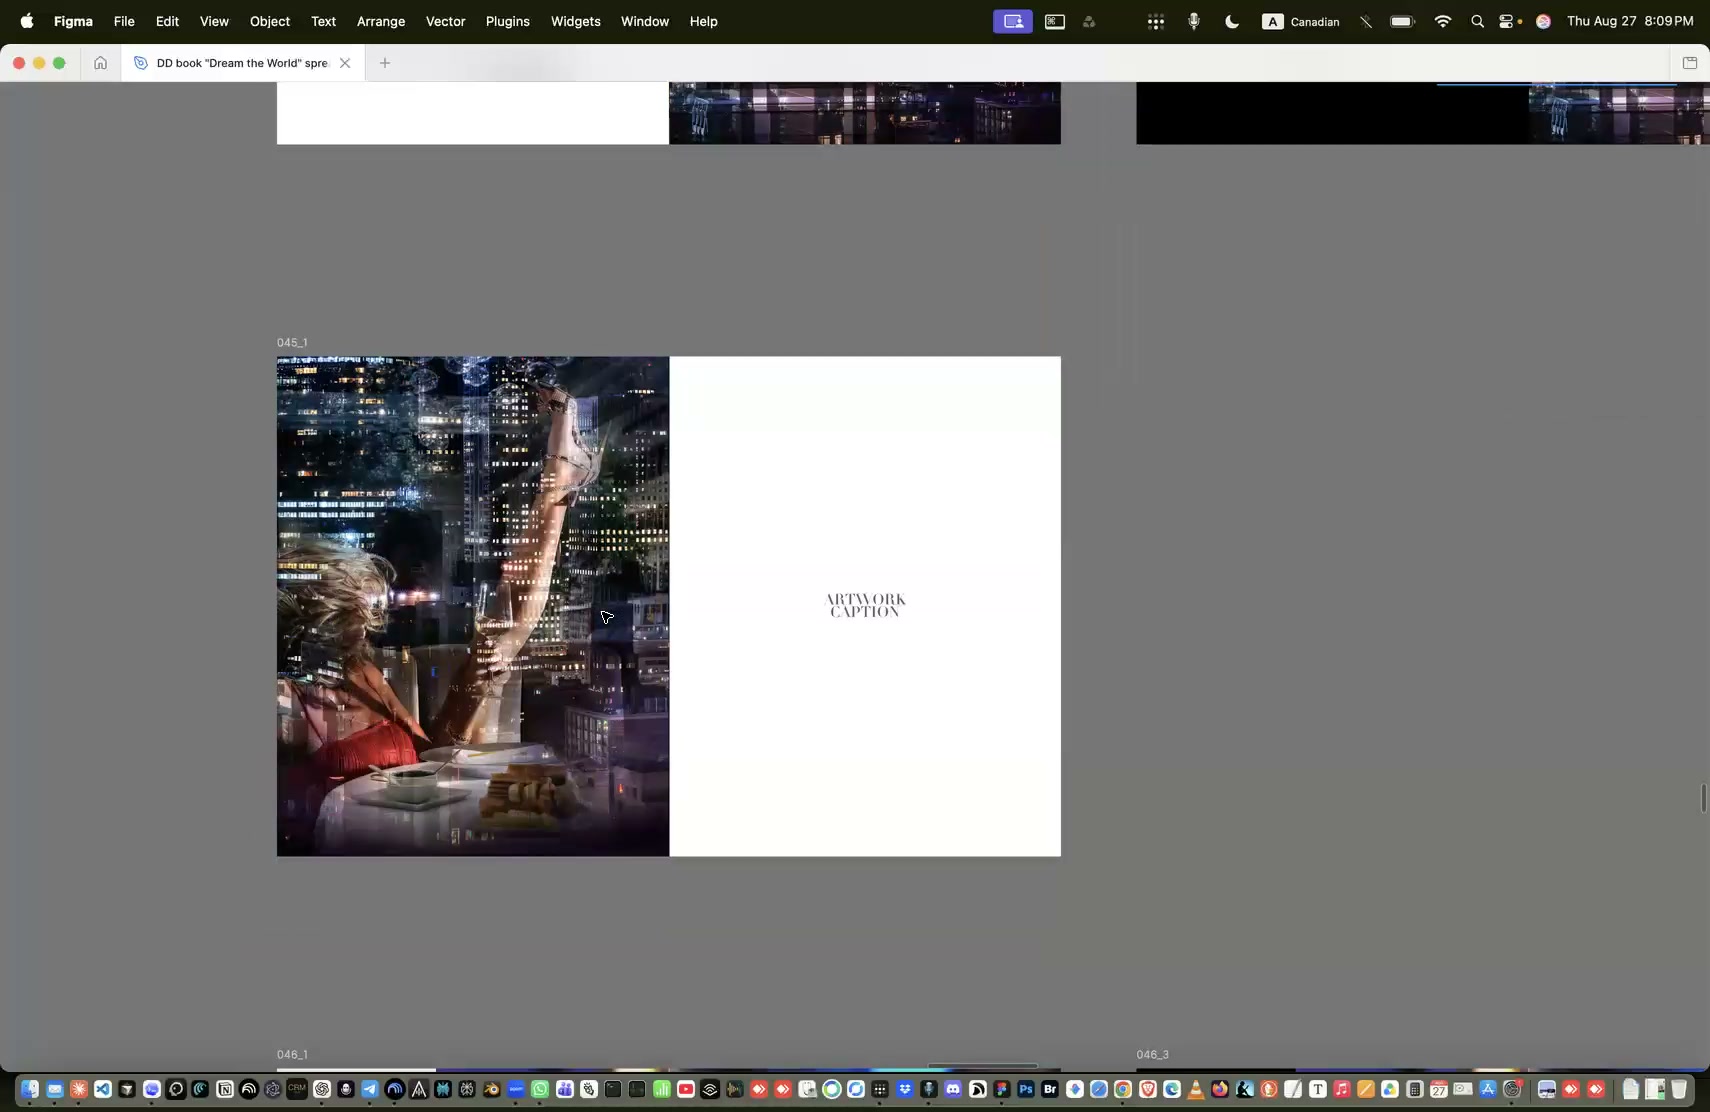
Task: Open the Text menu
Action: (x=323, y=21)
